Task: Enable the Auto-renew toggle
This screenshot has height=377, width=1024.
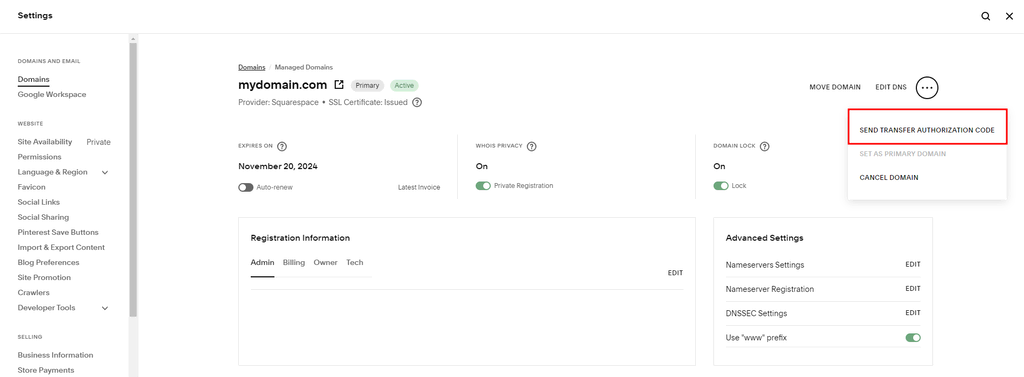Action: click(x=246, y=187)
